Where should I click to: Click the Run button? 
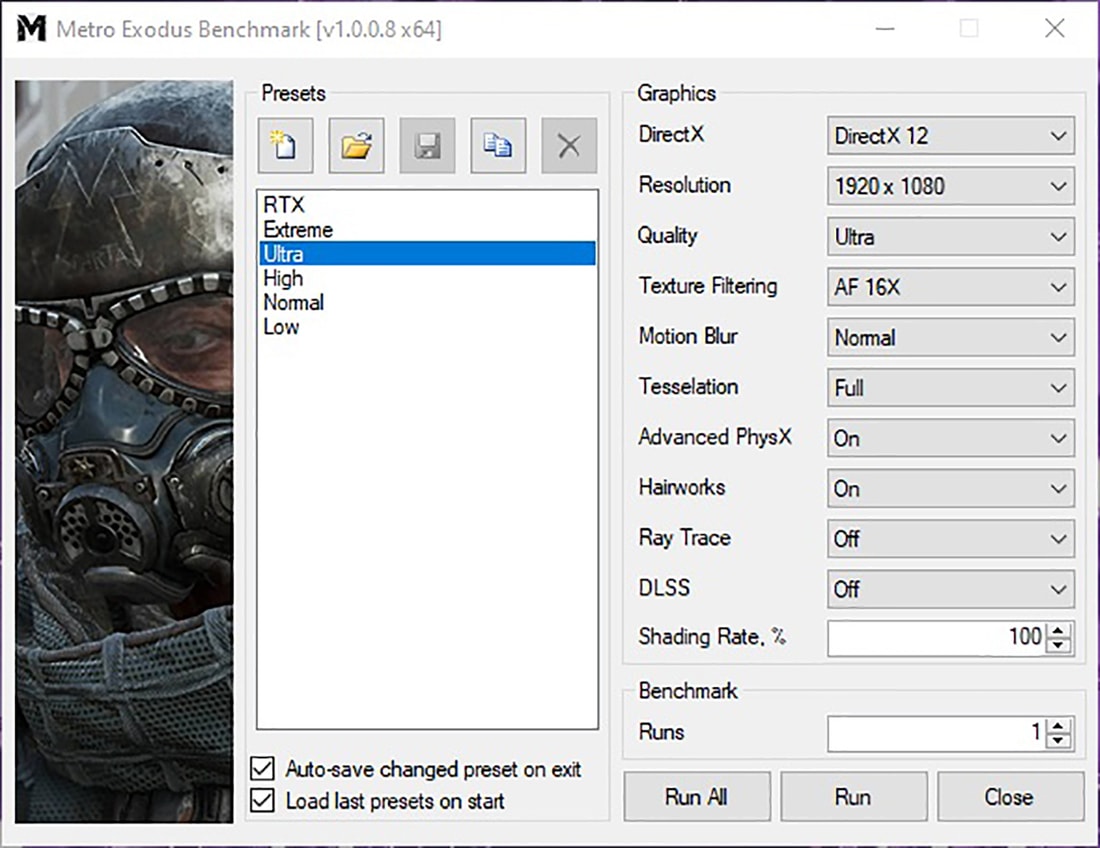point(852,797)
